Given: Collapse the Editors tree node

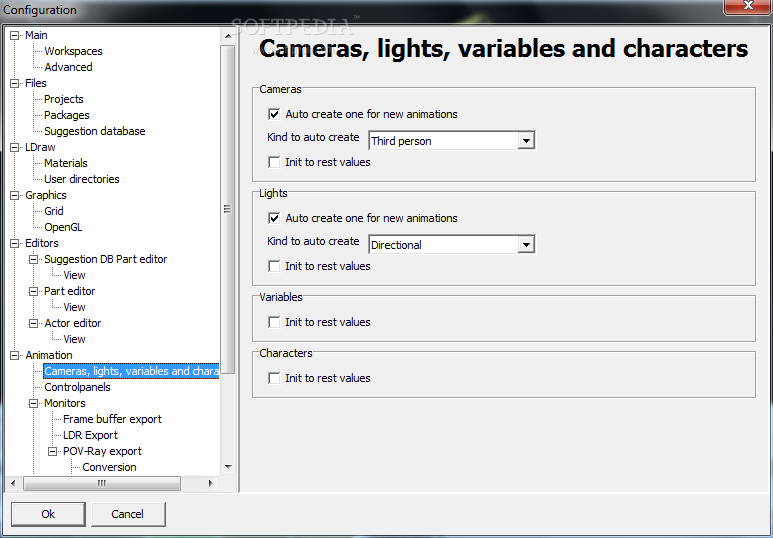Looking at the screenshot, I should (x=15, y=244).
